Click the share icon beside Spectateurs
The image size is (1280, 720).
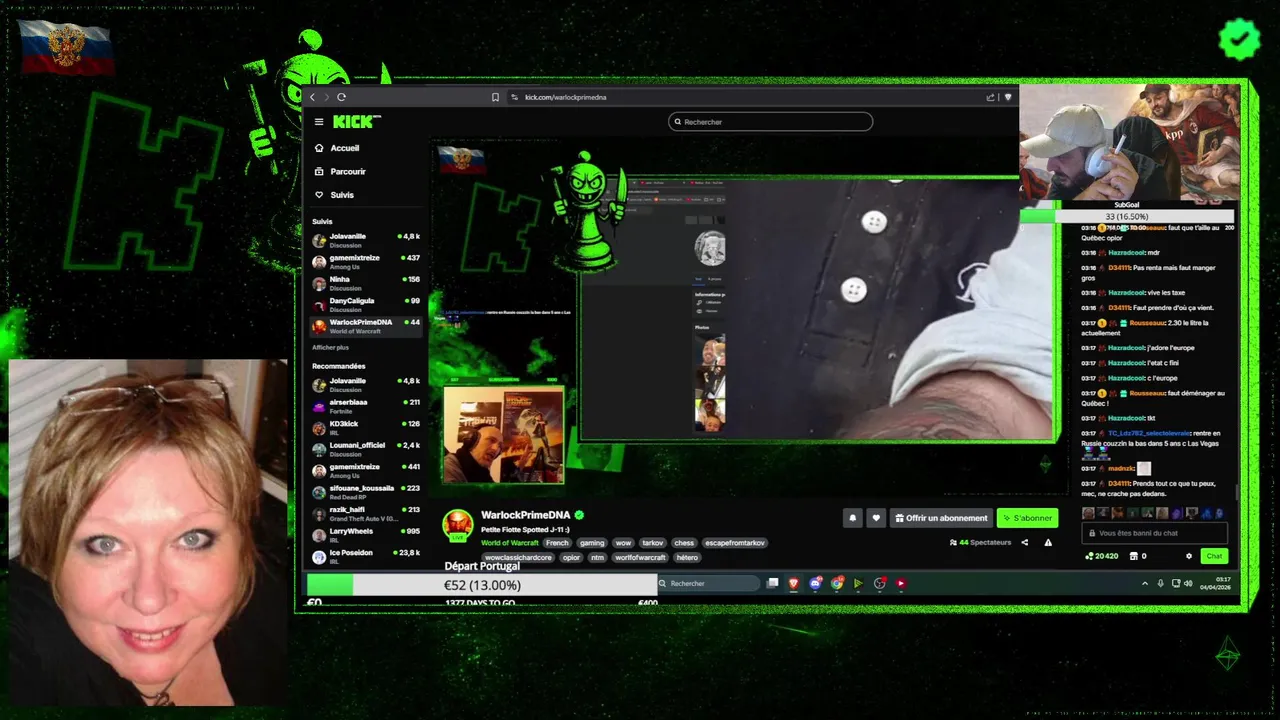coord(1024,542)
